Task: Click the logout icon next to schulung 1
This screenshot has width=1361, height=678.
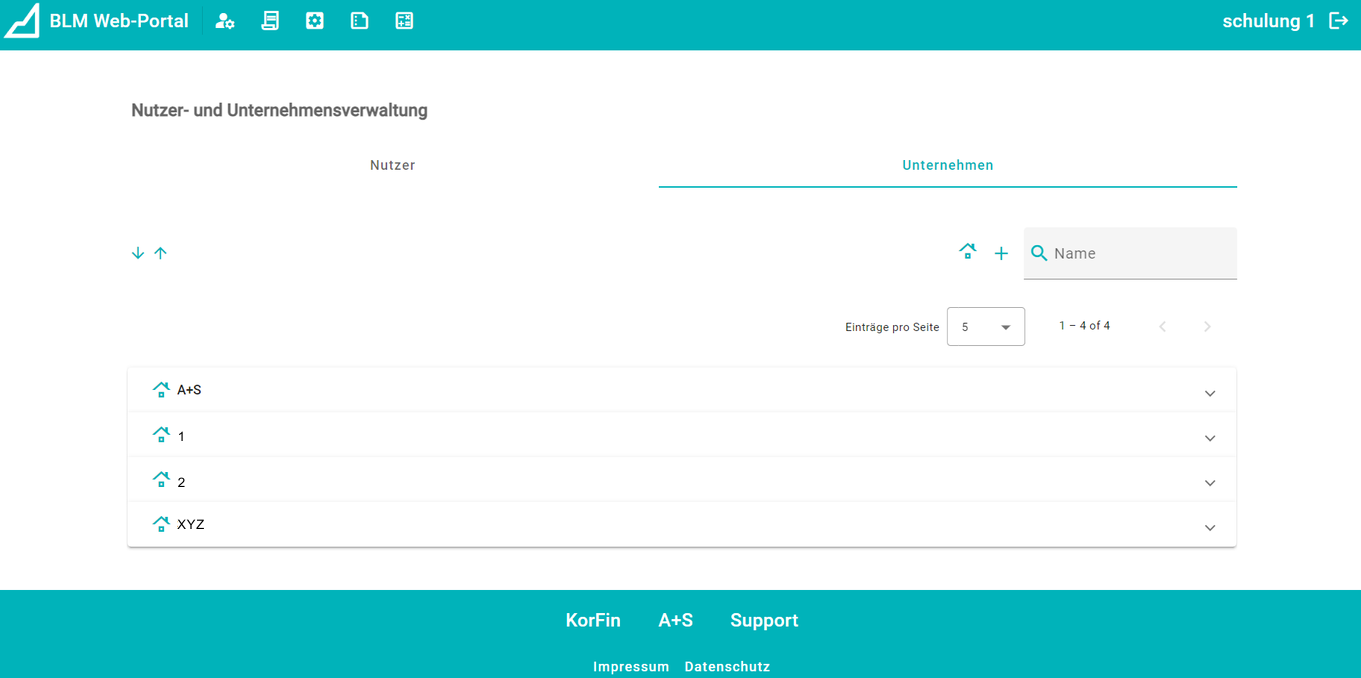Action: (x=1338, y=21)
